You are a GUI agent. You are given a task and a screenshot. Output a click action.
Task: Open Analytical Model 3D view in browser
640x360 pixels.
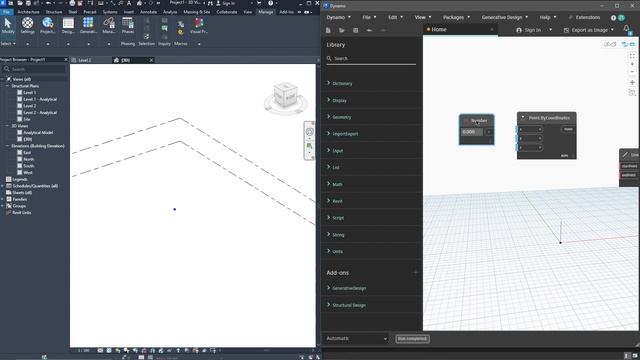click(38, 132)
